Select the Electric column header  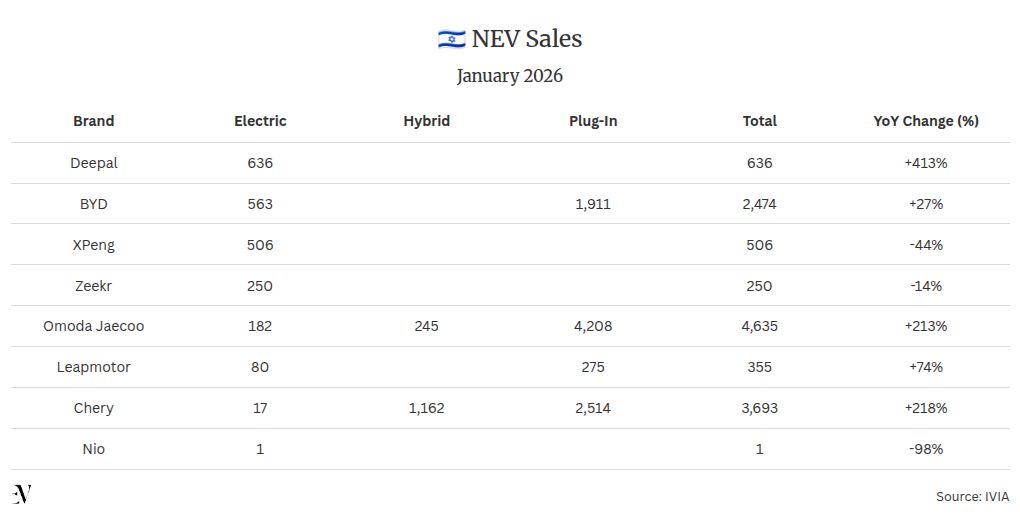[260, 121]
